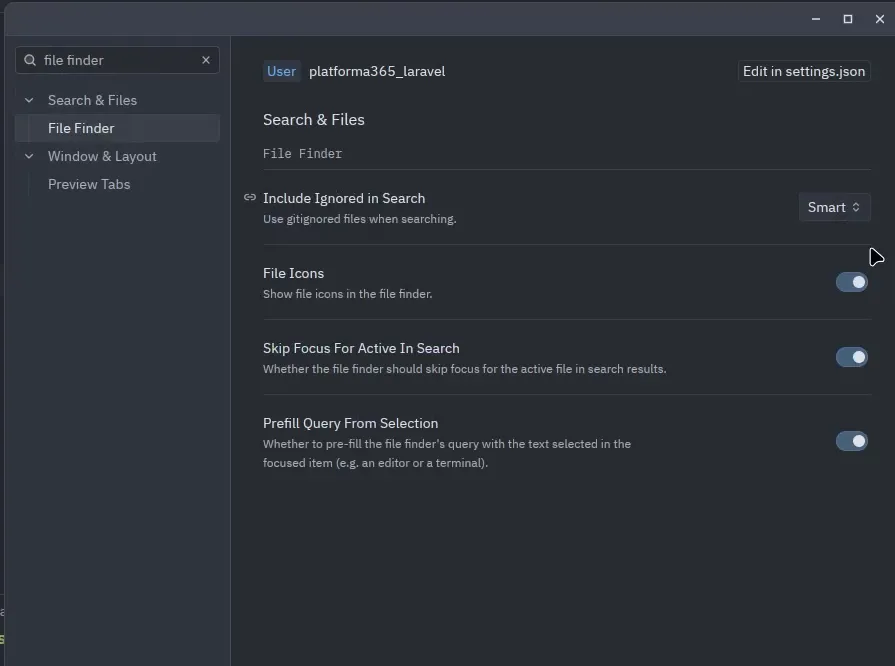The width and height of the screenshot is (895, 666).
Task: Collapse the Search & Files chevron
Action: 29,100
